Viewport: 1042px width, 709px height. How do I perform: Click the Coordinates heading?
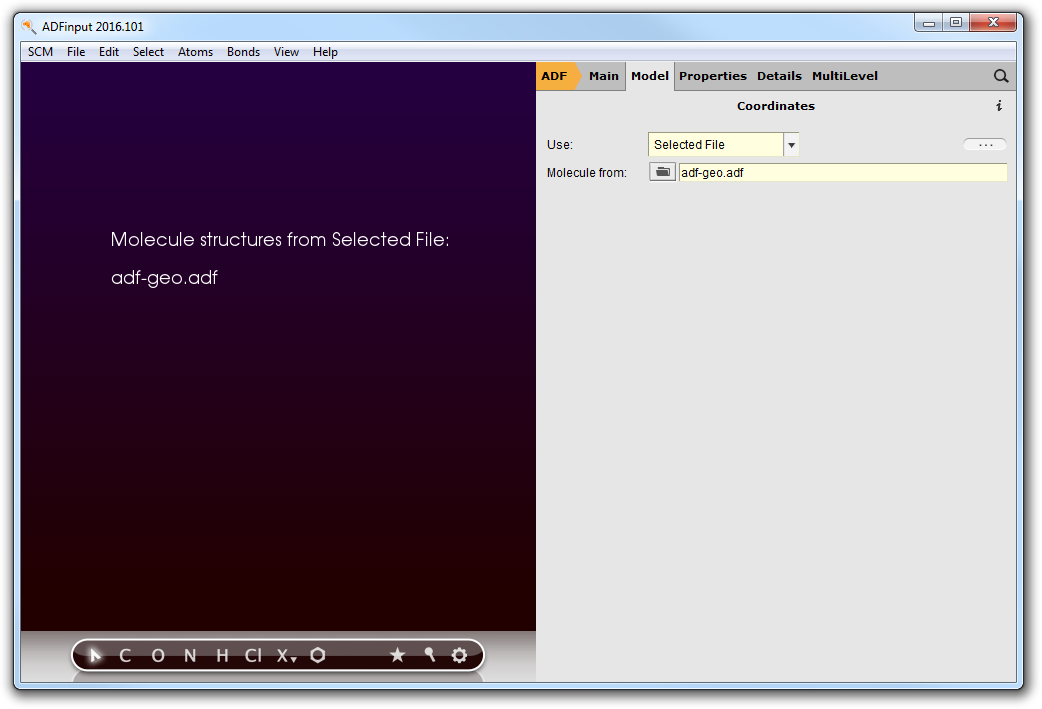[776, 106]
